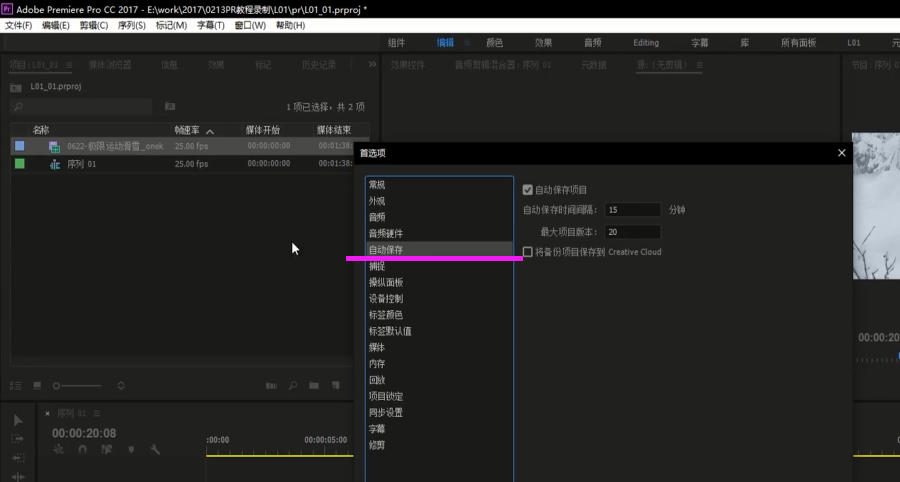900x482 pixels.
Task: Open the 剪辑(C) menu
Action: point(94,25)
